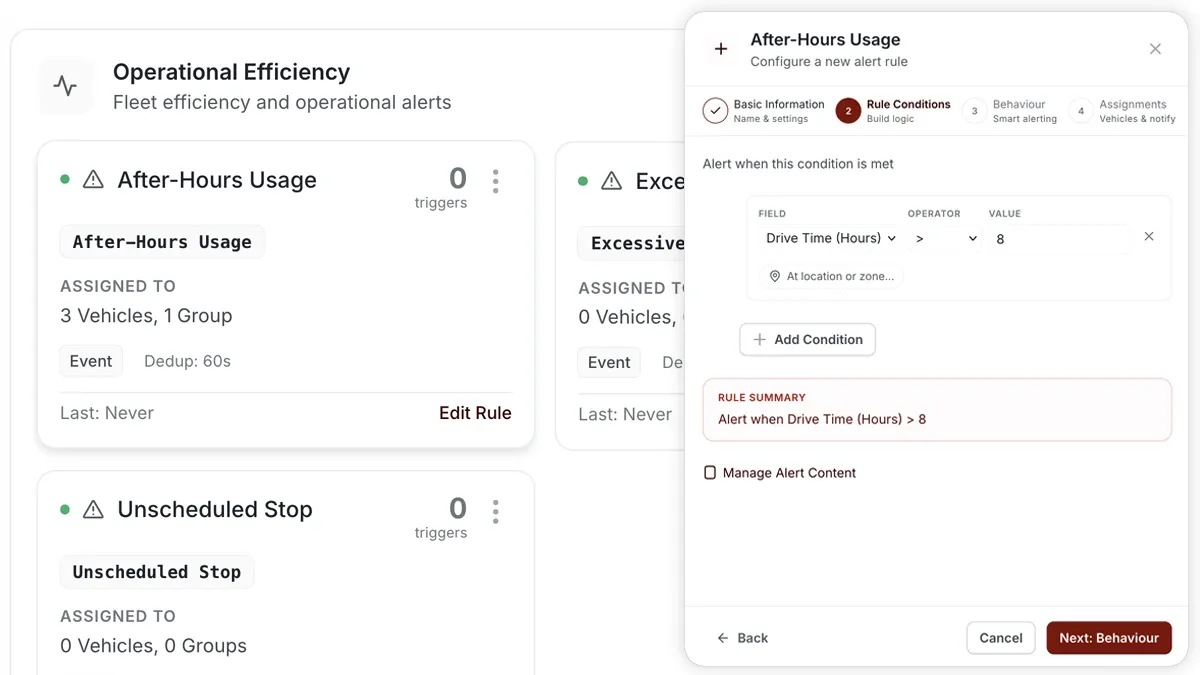
Task: Click the After-Hours Usage card title
Action: 217,180
